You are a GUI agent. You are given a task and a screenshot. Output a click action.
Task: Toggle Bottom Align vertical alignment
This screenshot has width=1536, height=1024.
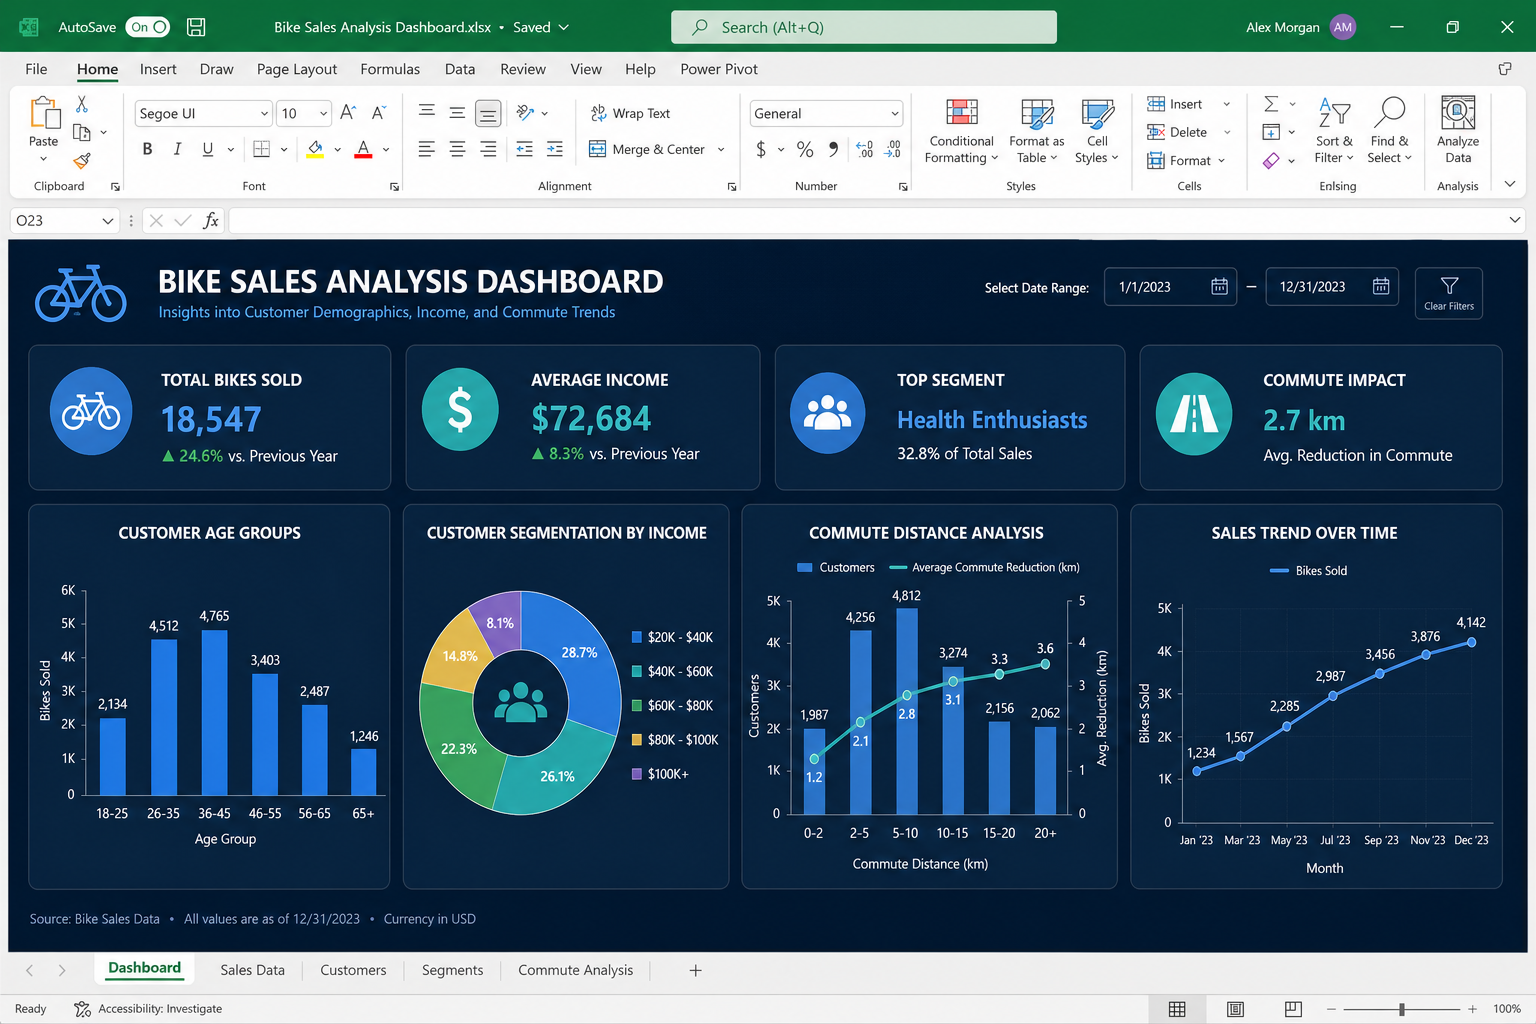pos(488,113)
